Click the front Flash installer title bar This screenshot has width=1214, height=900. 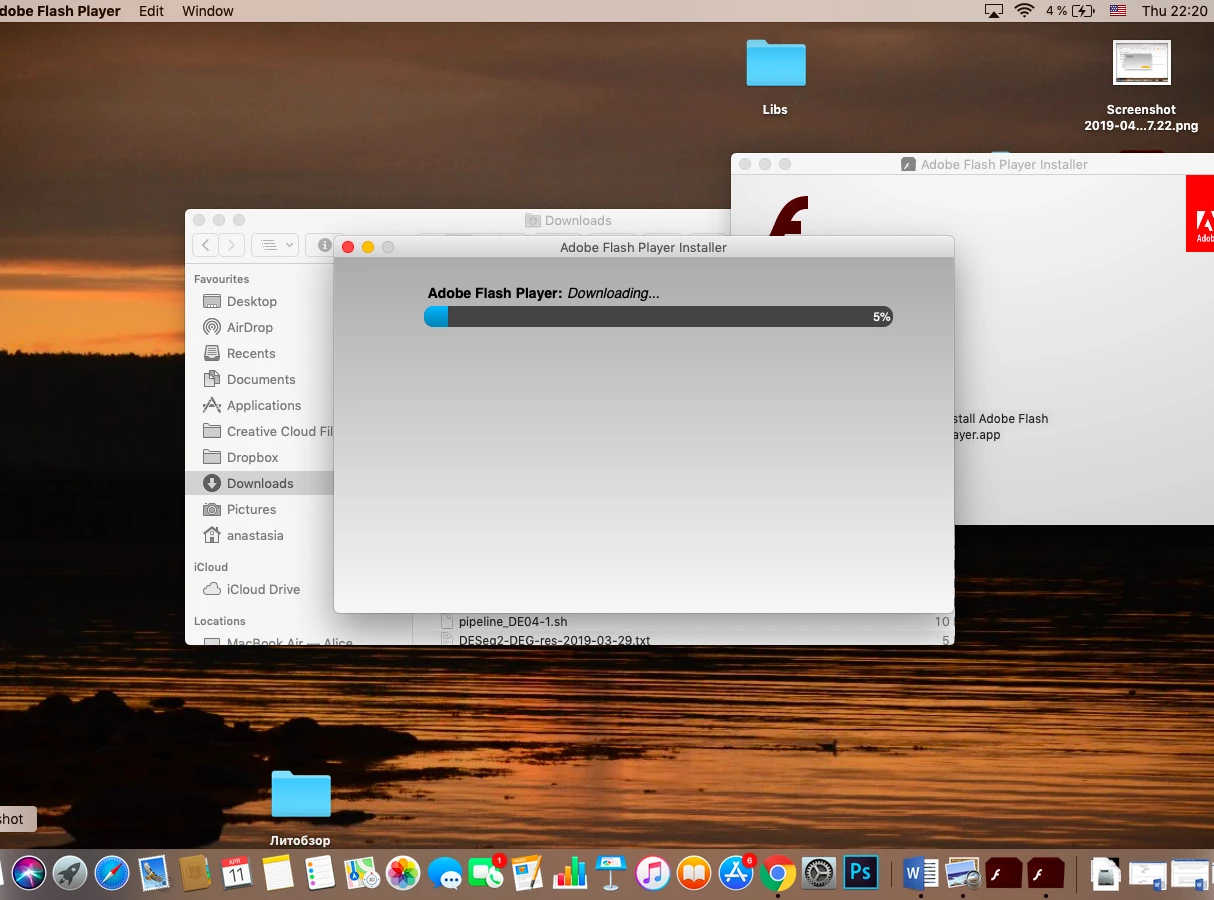(643, 247)
